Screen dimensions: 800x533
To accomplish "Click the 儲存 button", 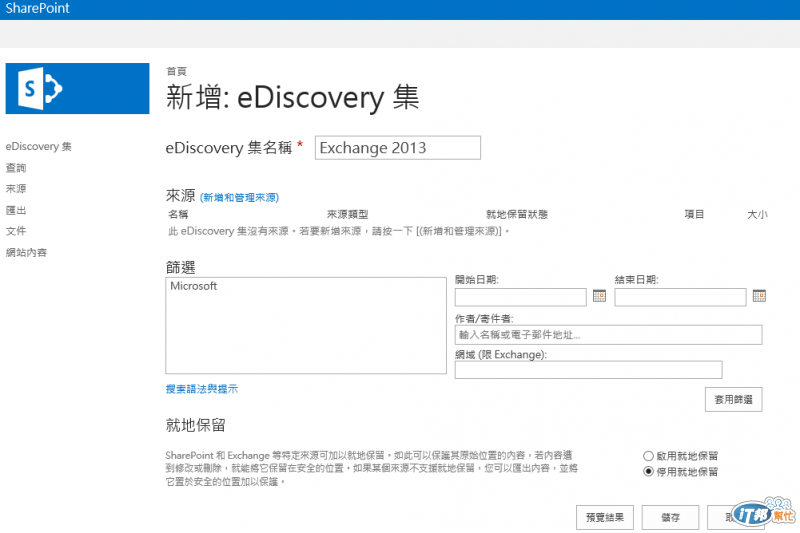I will point(670,518).
